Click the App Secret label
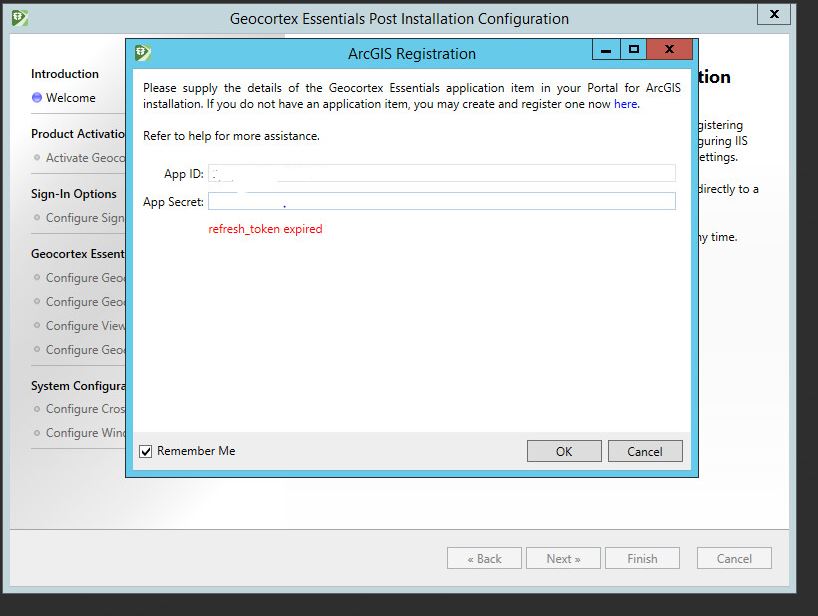This screenshot has height=616, width=818. pyautogui.click(x=173, y=202)
